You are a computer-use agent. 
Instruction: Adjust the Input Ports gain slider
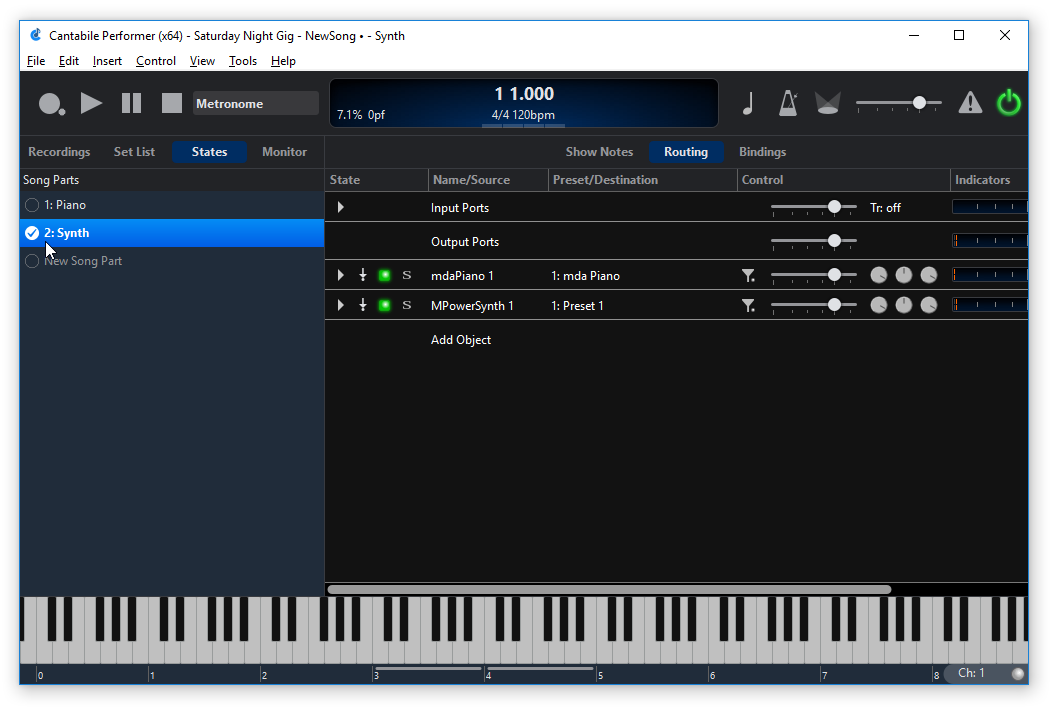tap(813, 208)
